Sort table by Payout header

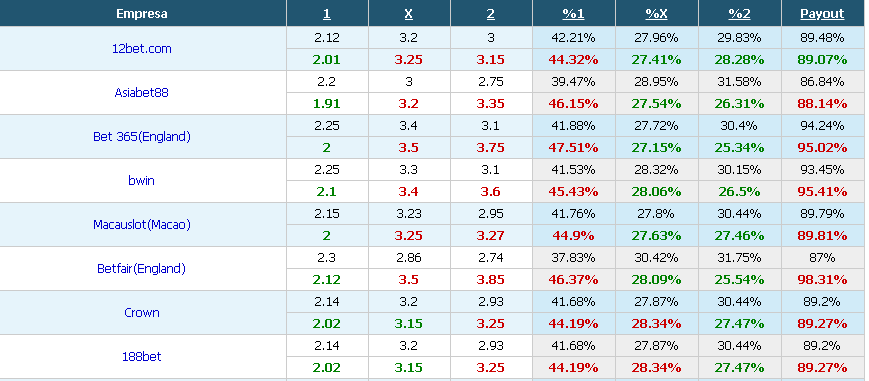pyautogui.click(x=822, y=14)
